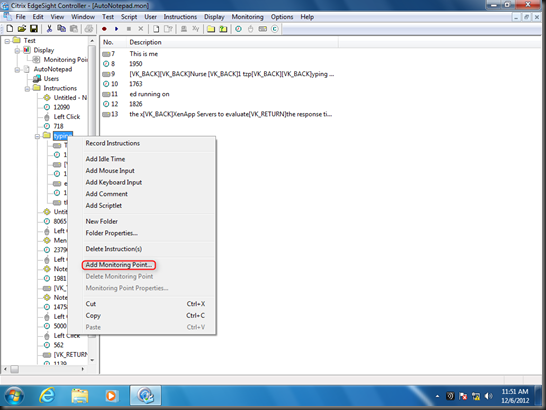Collapse the typing folder node

tap(37, 137)
